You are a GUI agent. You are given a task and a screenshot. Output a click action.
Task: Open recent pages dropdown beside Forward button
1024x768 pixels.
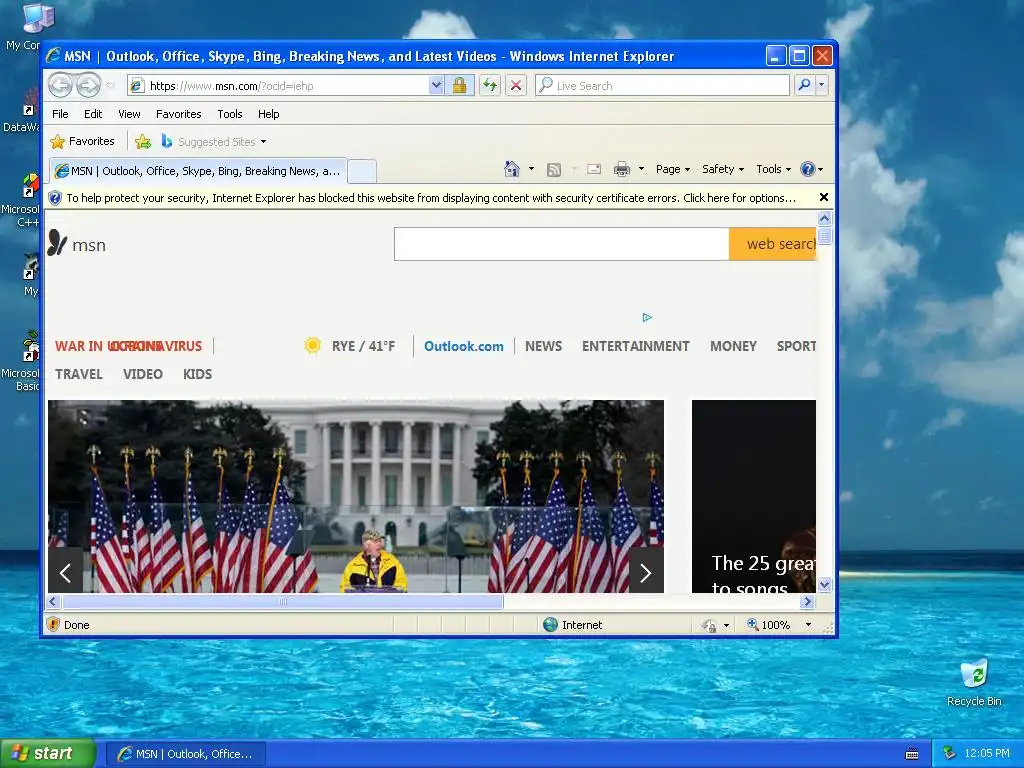coord(110,86)
